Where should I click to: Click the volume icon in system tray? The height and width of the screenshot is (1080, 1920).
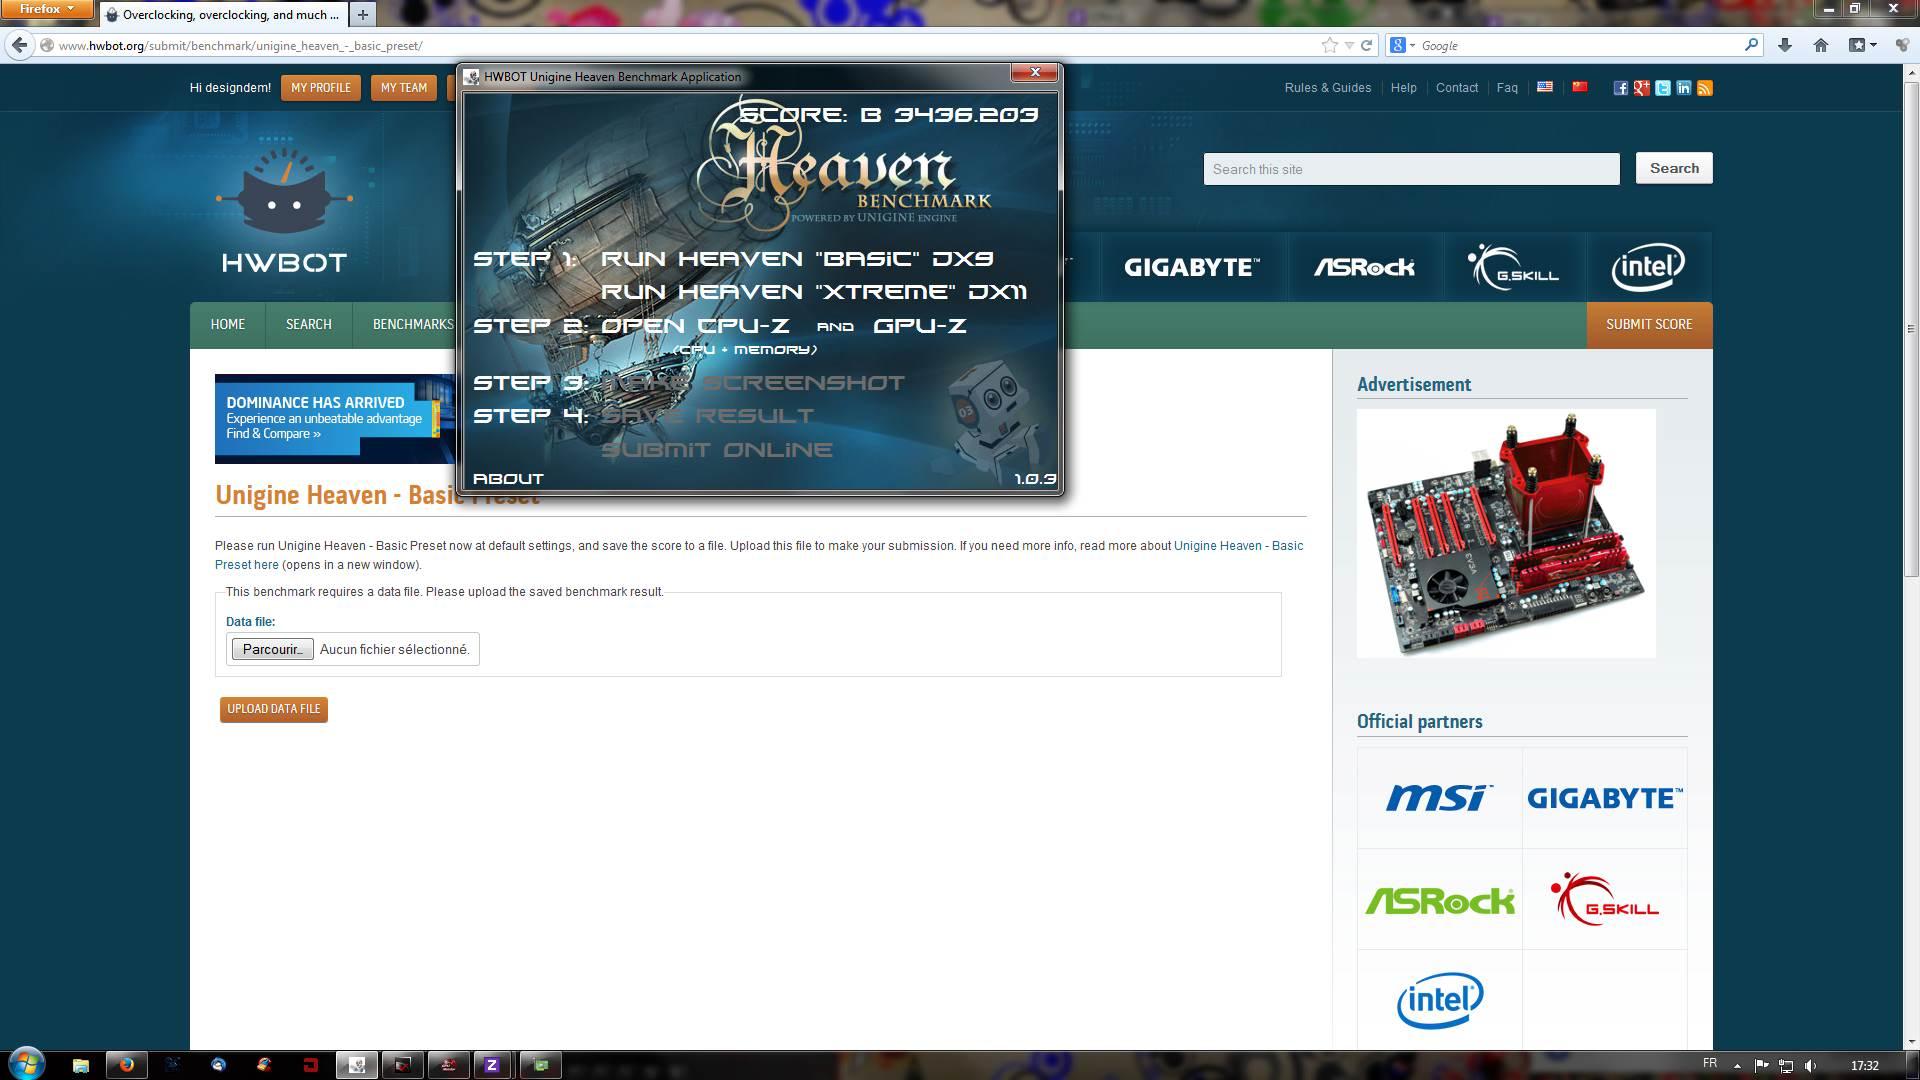click(1810, 1065)
